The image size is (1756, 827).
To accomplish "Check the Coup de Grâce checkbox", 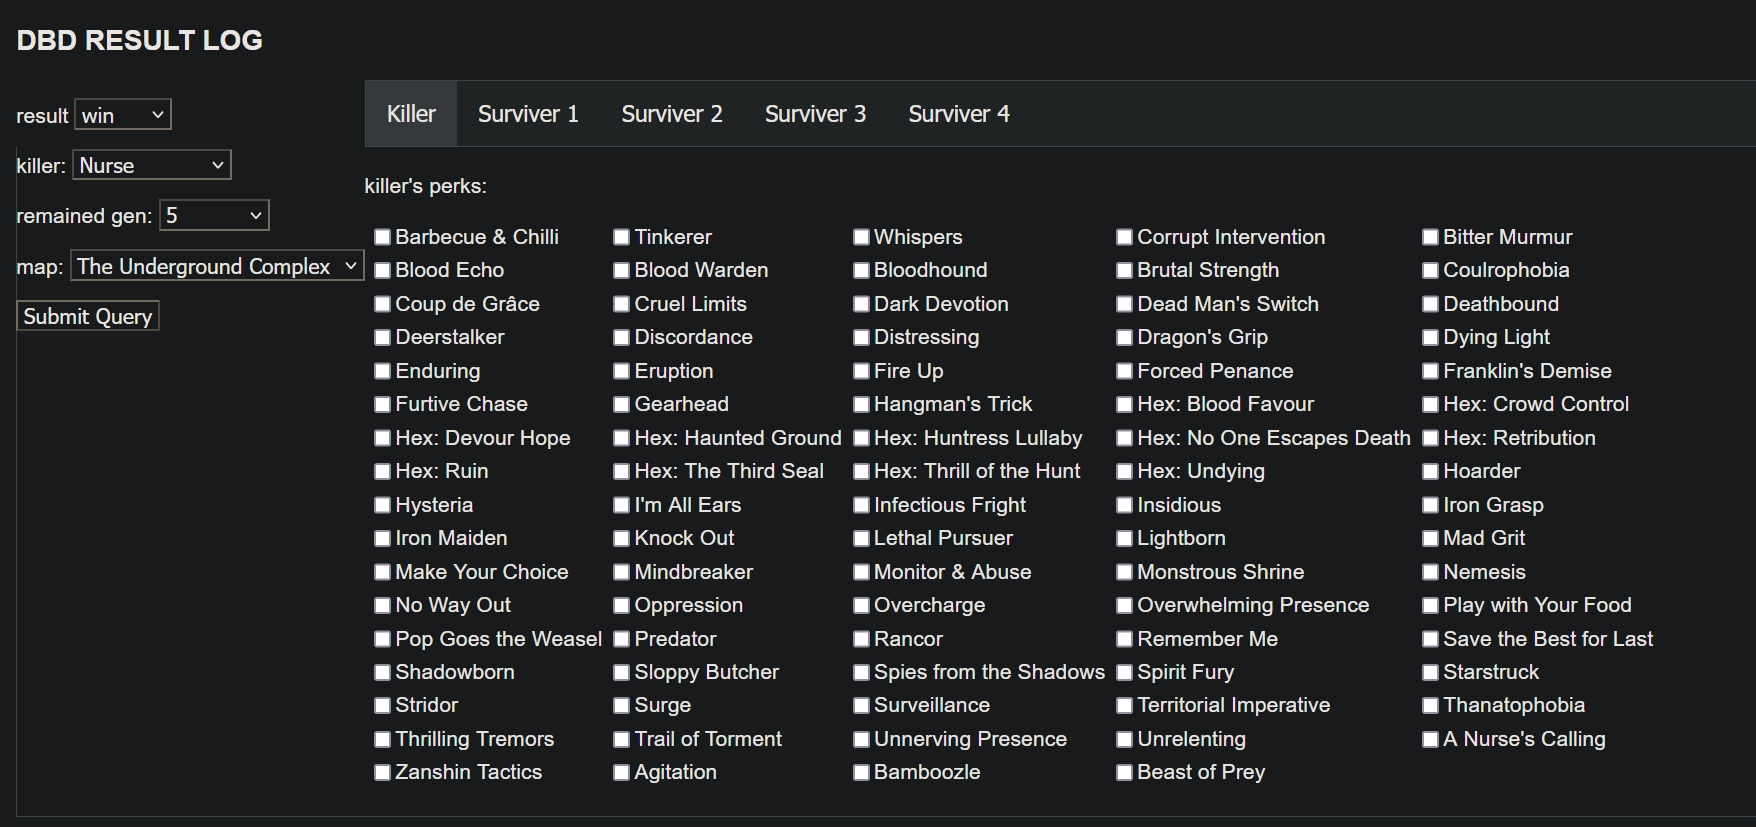I will click(x=382, y=304).
